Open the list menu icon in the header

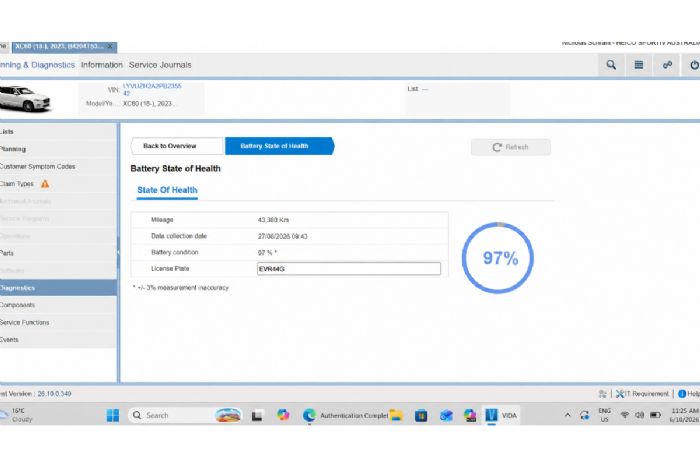pos(639,65)
